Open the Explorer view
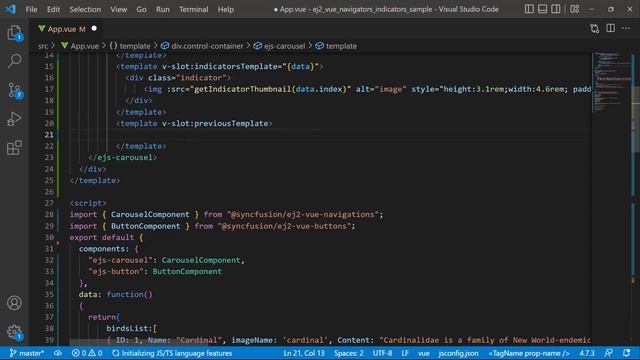The height and width of the screenshot is (360, 640). pos(14,33)
